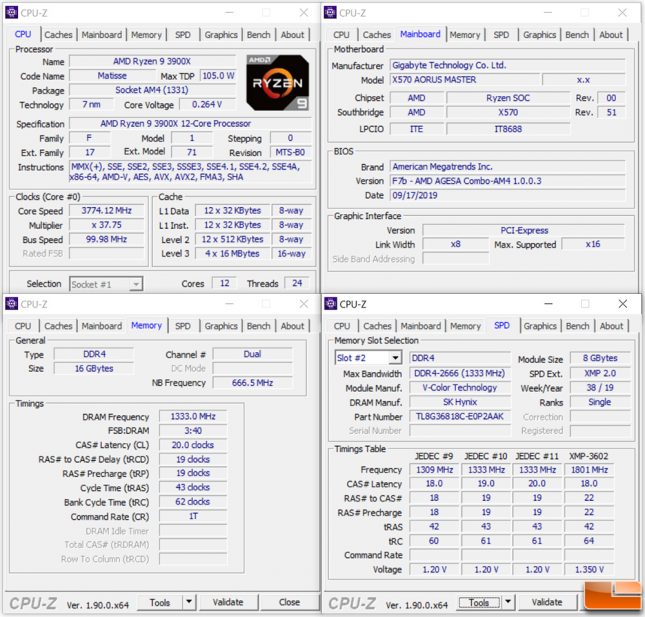Click the Level 3 cache value 4 x 16 MBytes
This screenshot has width=645, height=617.
232,254
